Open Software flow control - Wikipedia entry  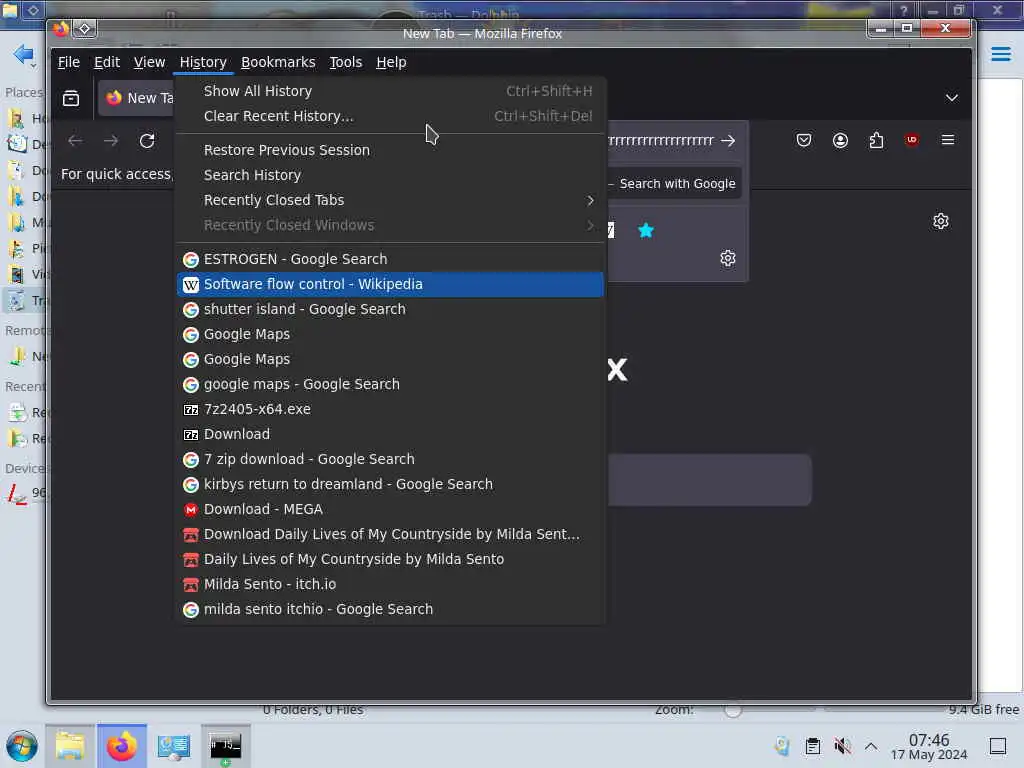click(391, 284)
